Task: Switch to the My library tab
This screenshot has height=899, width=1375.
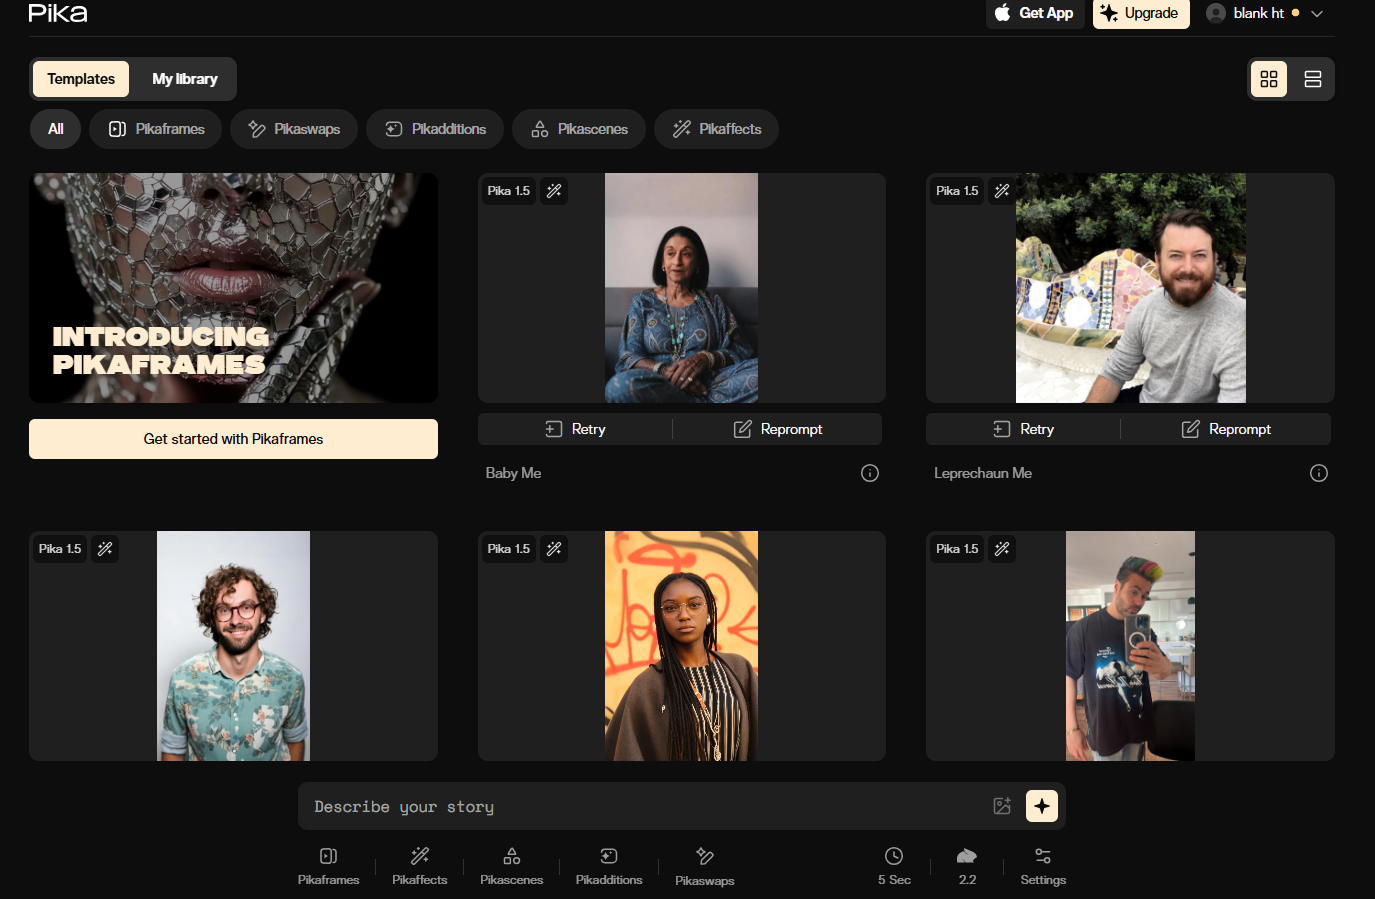Action: tap(184, 78)
